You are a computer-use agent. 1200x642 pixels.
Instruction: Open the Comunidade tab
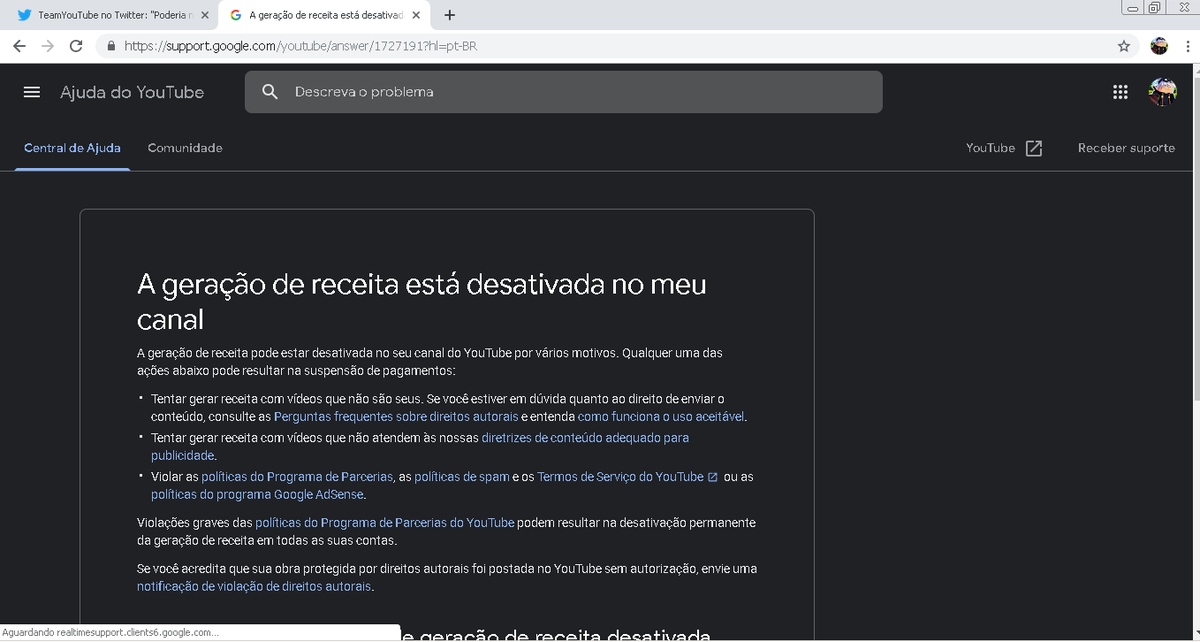[x=185, y=148]
